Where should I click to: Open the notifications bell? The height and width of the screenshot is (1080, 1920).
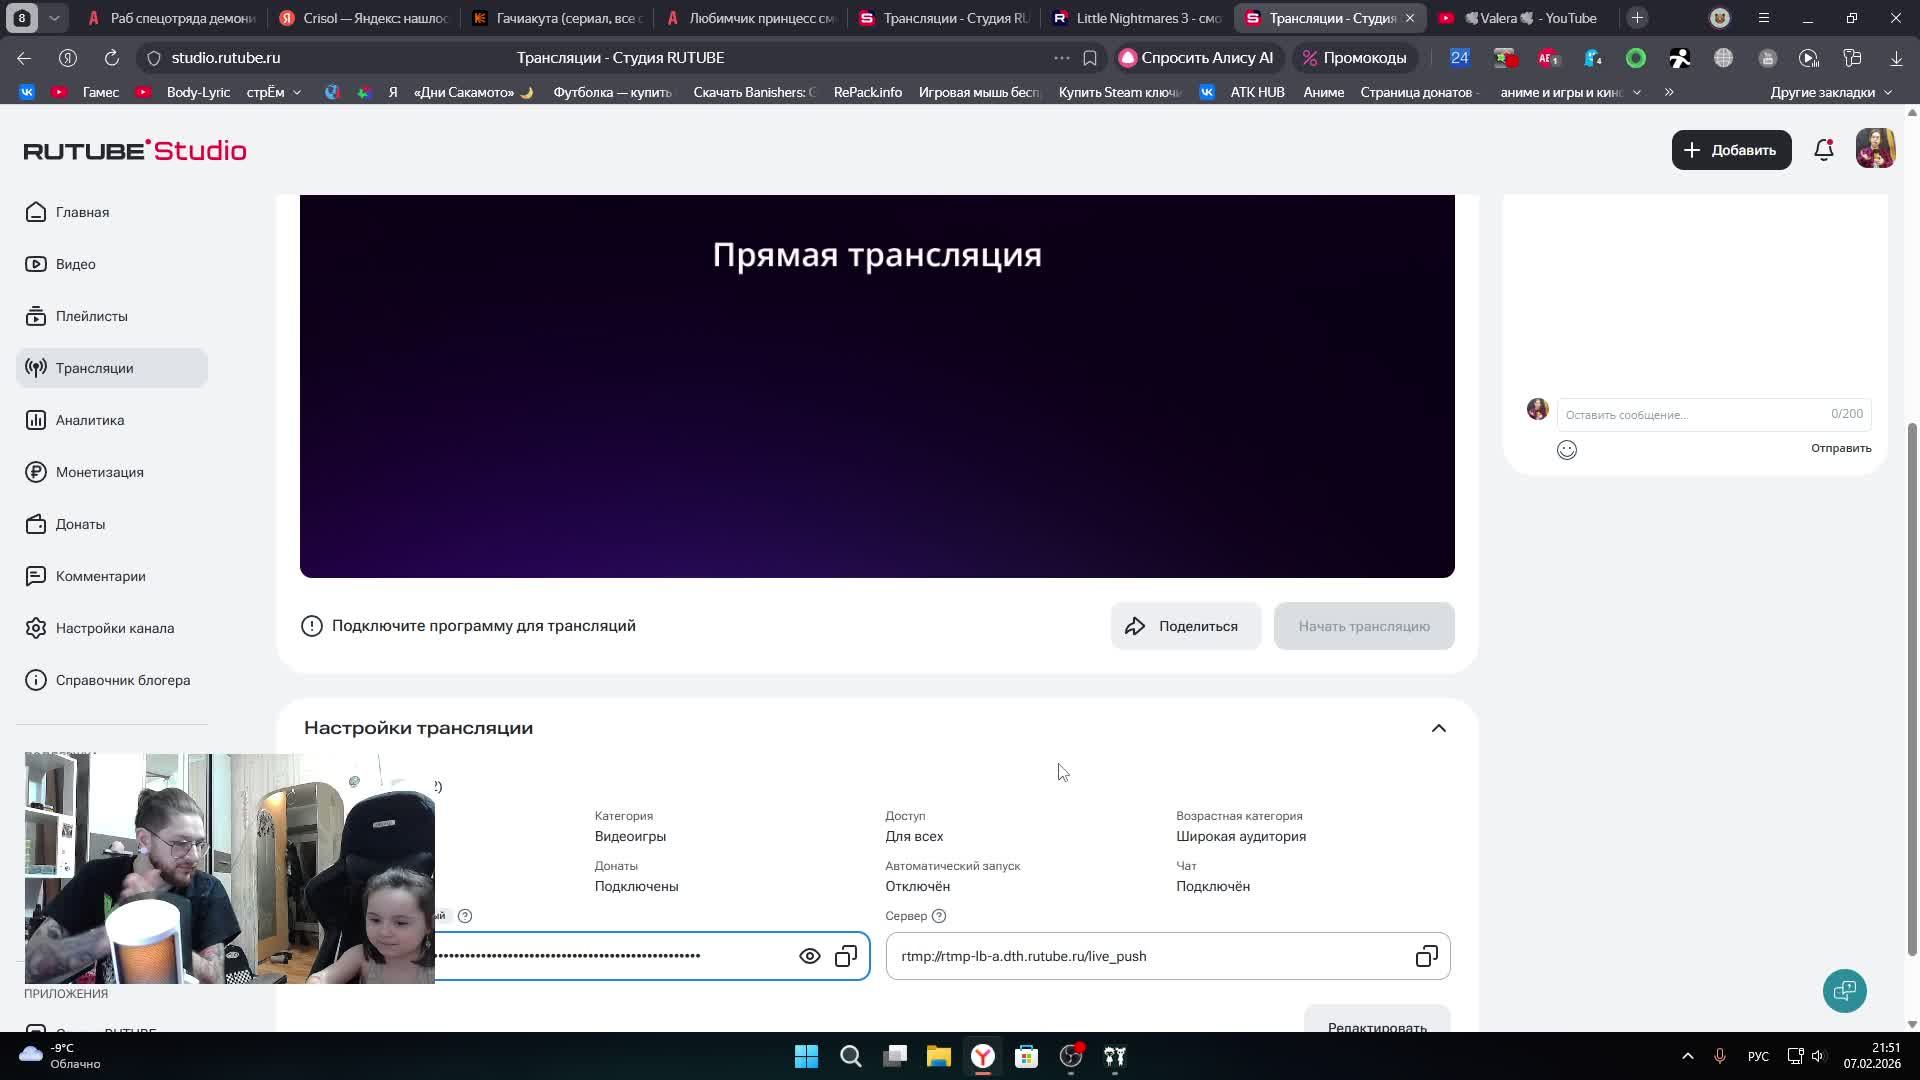tap(1824, 150)
